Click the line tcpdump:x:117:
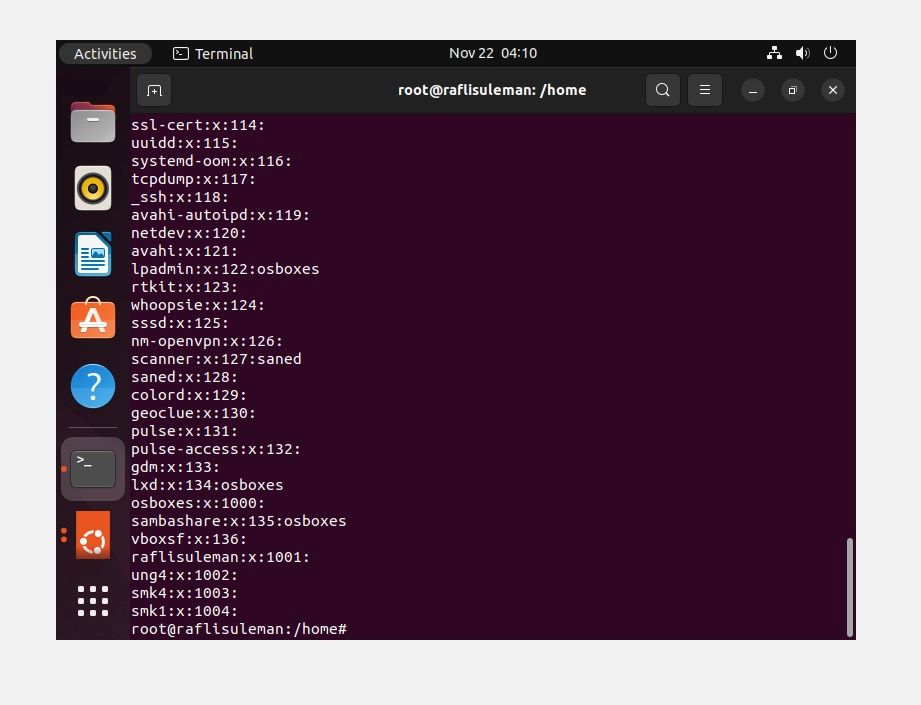The height and width of the screenshot is (705, 921). [x=193, y=179]
